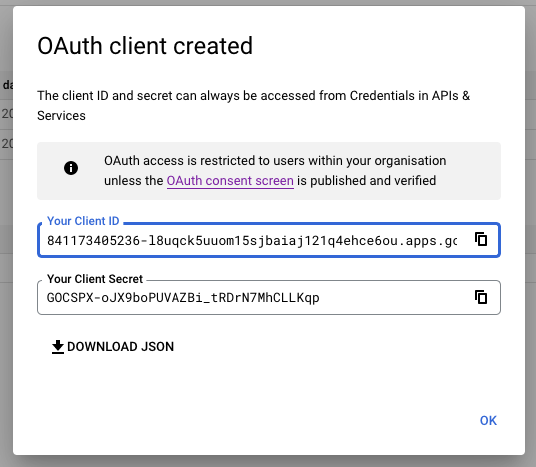This screenshot has width=536, height=467.
Task: Open the OAuth consent screen link
Action: click(230, 181)
